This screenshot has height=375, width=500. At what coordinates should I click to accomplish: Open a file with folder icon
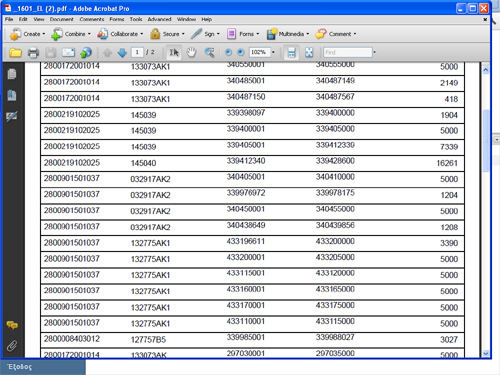15,53
